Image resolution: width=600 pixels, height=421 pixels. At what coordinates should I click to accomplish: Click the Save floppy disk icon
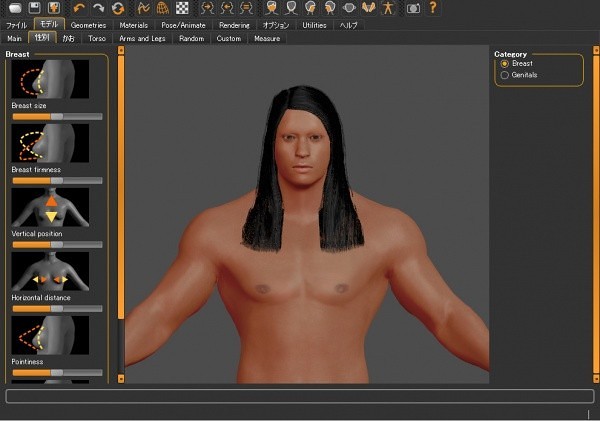pyautogui.click(x=35, y=8)
